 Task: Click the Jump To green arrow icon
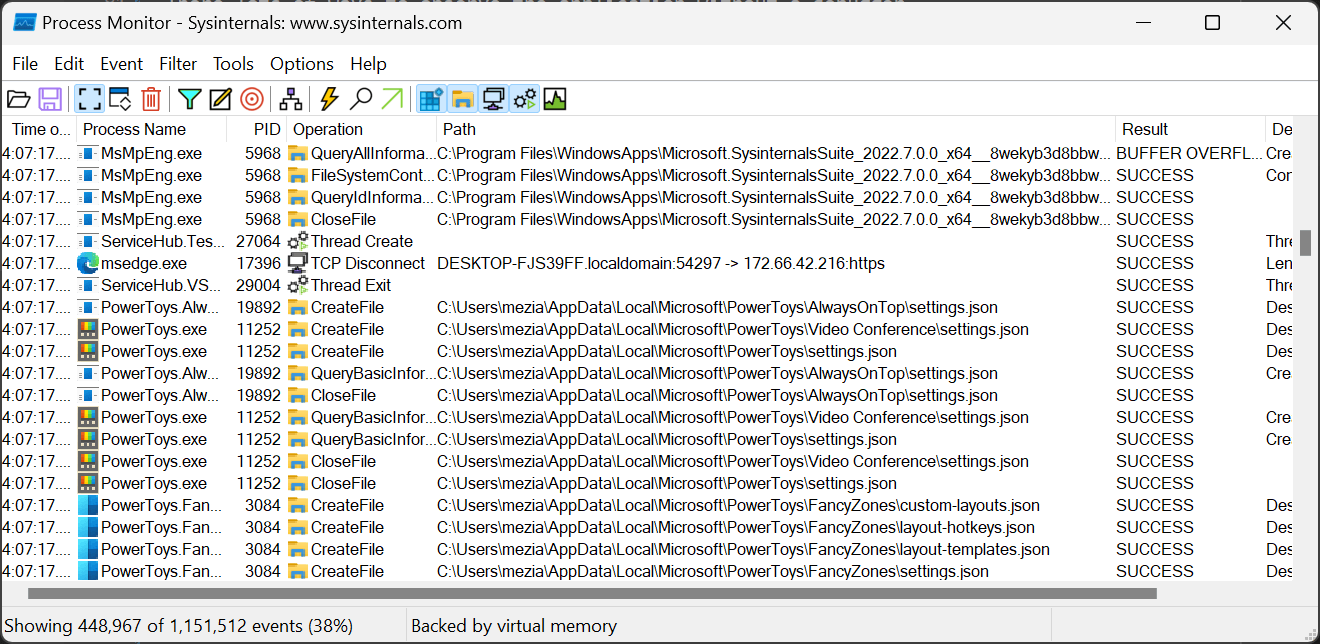392,99
